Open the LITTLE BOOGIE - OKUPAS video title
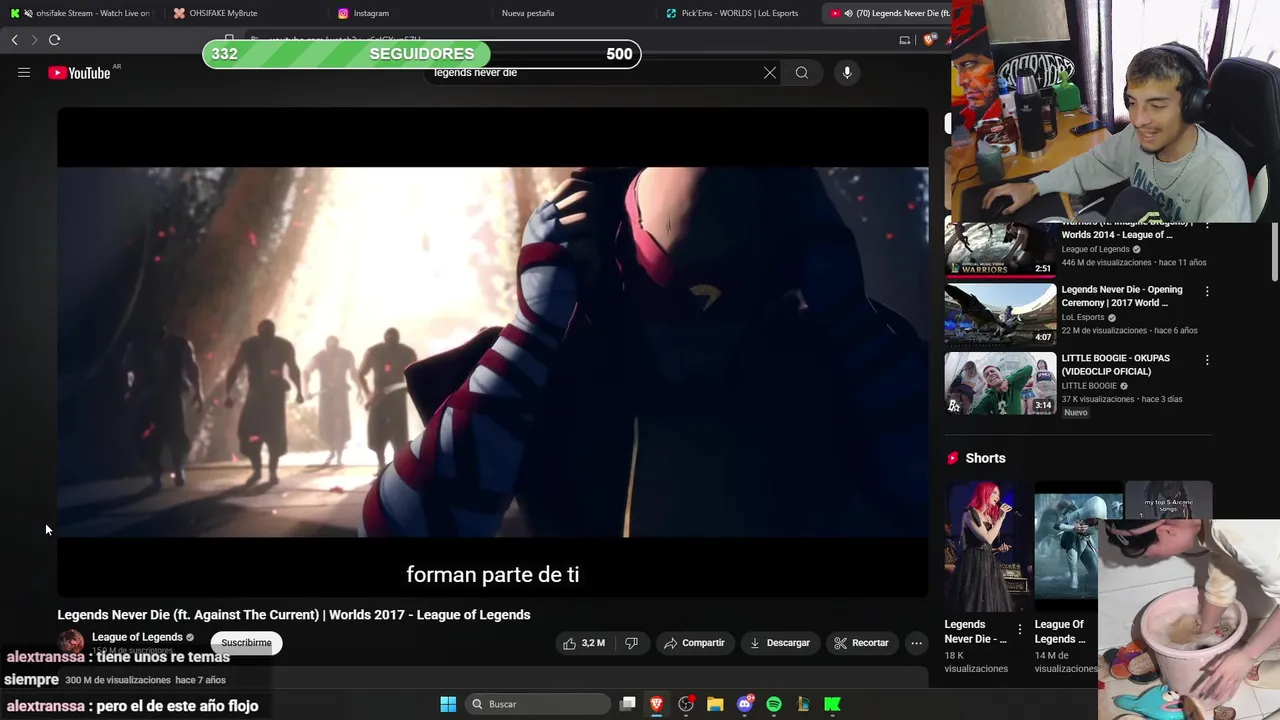The width and height of the screenshot is (1280, 720). (x=1115, y=364)
